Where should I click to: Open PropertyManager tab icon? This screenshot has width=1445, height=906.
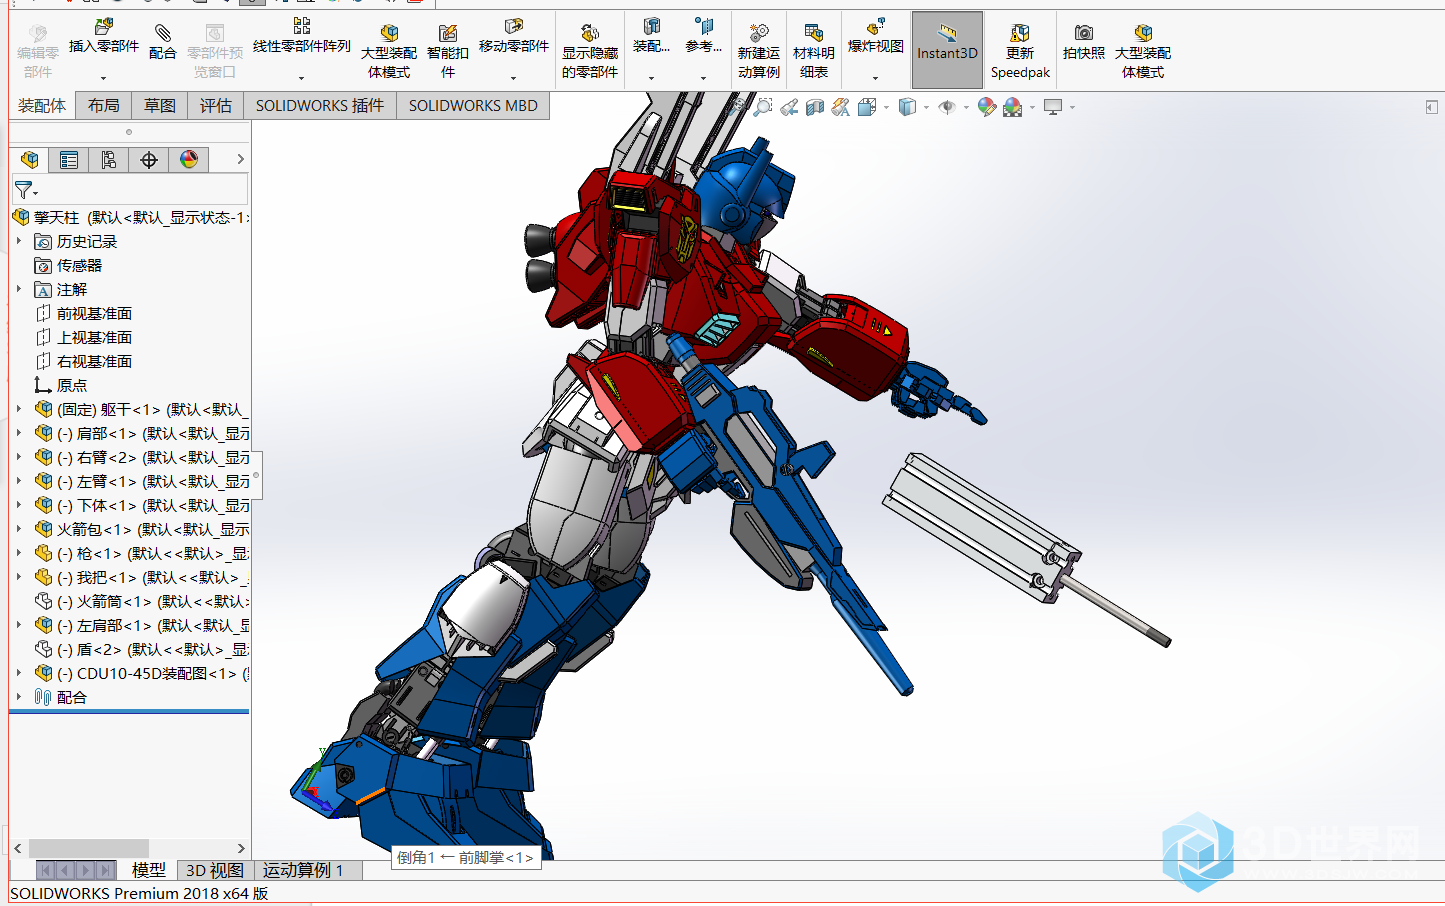69,160
